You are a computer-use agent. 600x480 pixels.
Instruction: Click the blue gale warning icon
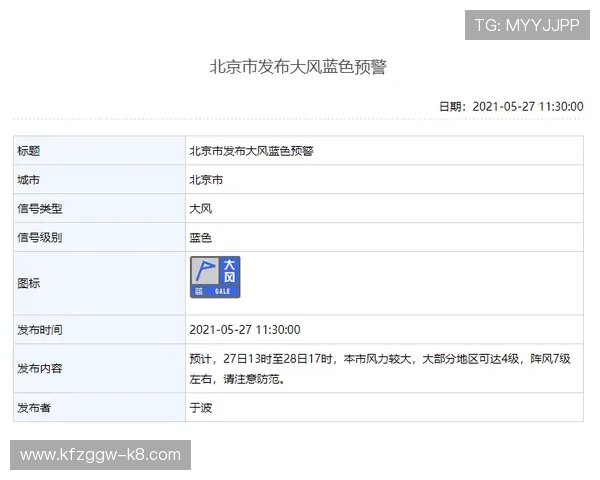point(215,277)
